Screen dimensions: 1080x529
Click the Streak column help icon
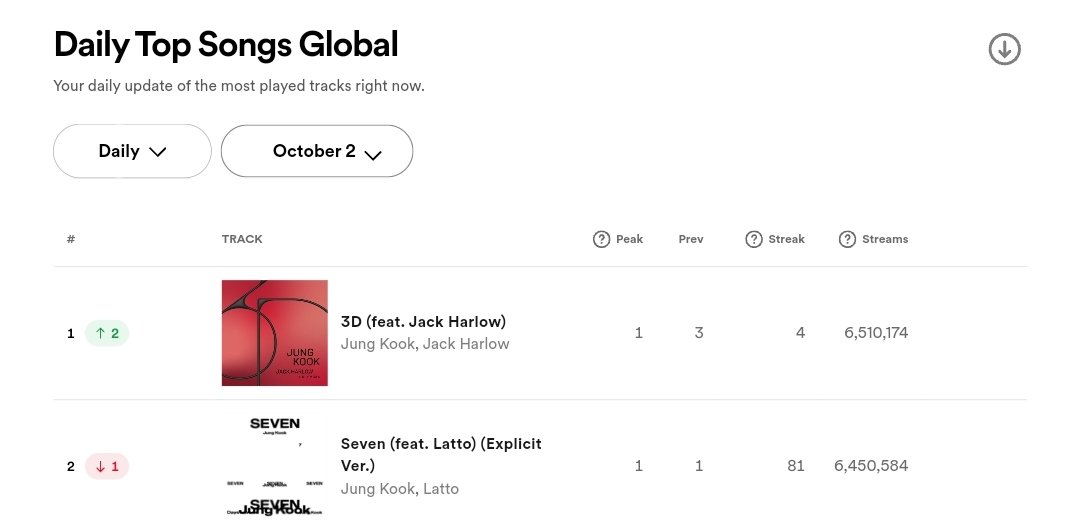[754, 239]
